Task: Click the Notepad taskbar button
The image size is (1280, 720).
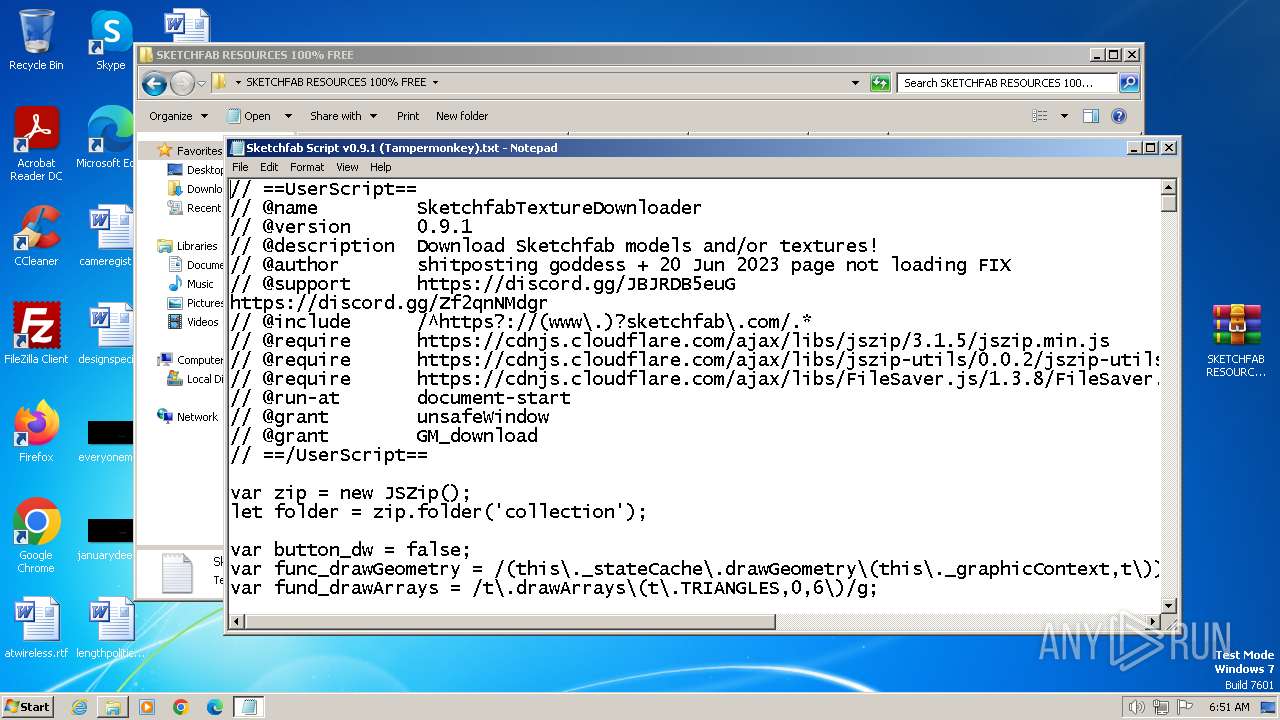Action: point(248,707)
